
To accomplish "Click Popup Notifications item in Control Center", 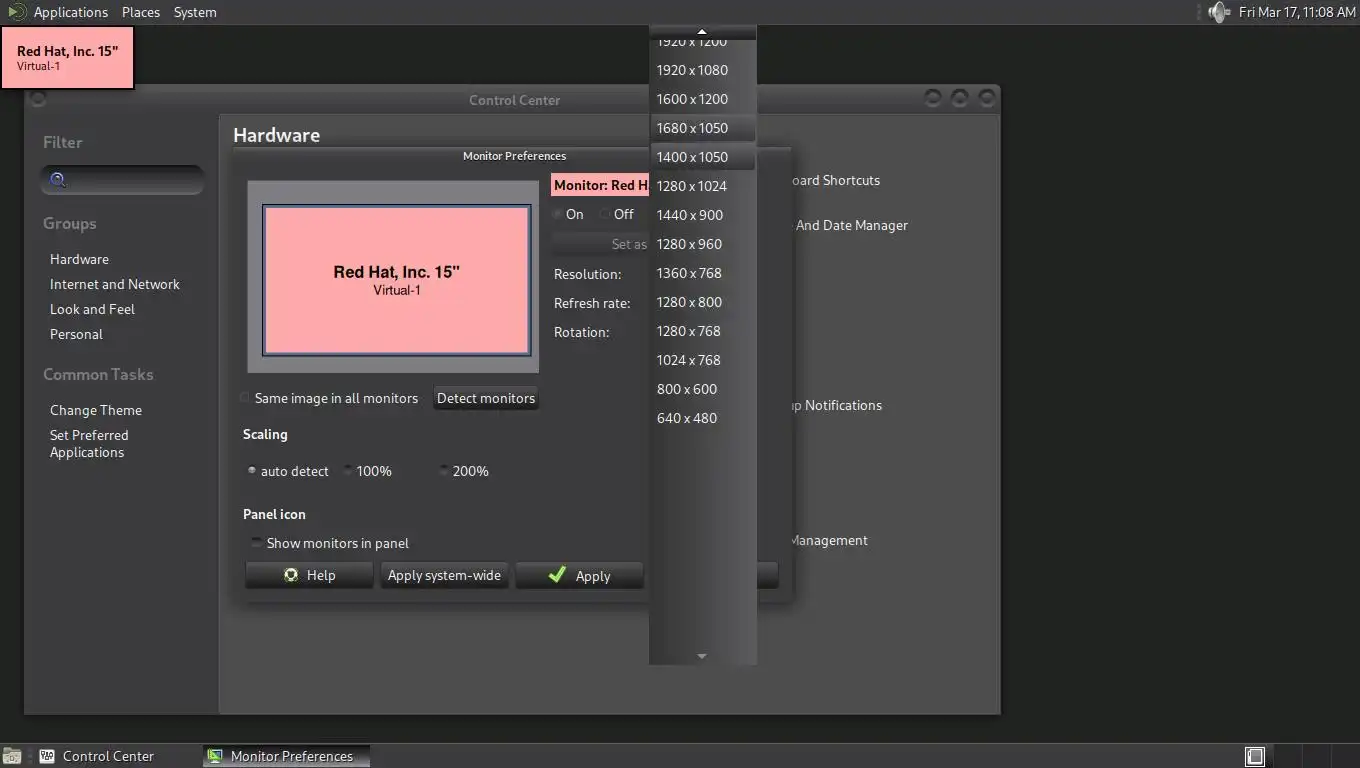I will coord(836,405).
